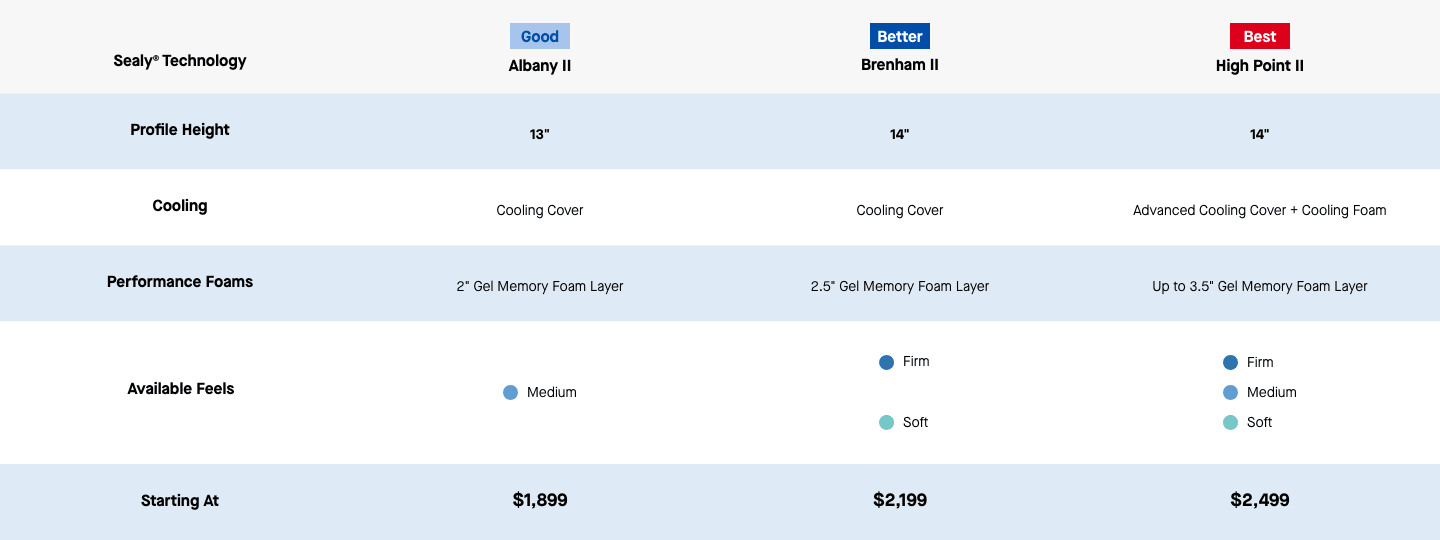Click the Firm label under High Point II
The width and height of the screenshot is (1440, 540).
coord(1260,363)
